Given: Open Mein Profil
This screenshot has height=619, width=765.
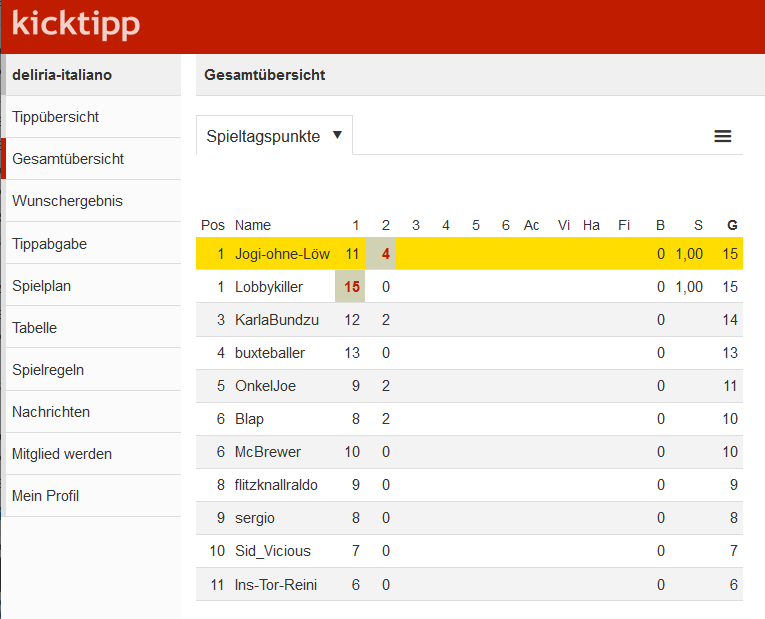Looking at the screenshot, I should coord(45,496).
